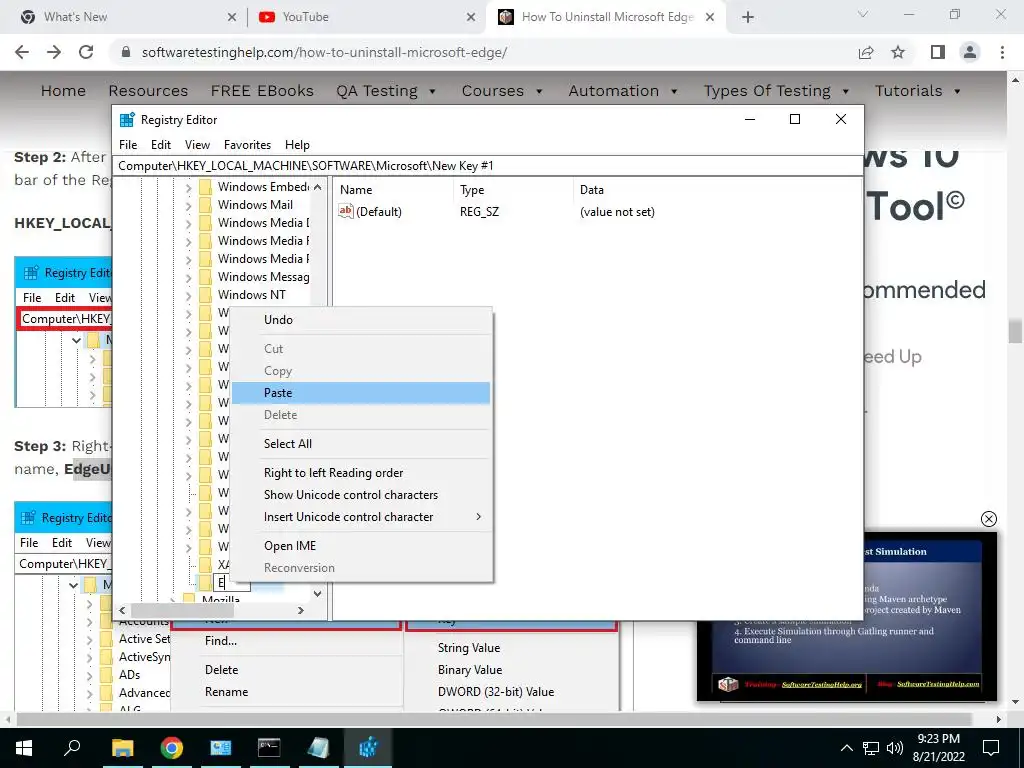Expand the Windows Messaging tree node
The width and height of the screenshot is (1024, 768).
tap(188, 278)
